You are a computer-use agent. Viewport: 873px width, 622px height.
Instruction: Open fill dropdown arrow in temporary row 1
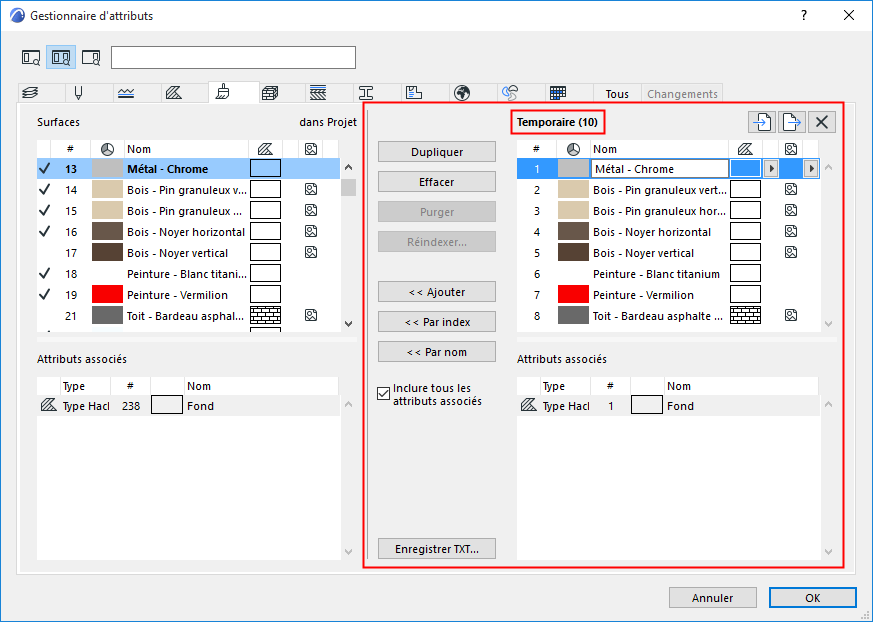[771, 168]
